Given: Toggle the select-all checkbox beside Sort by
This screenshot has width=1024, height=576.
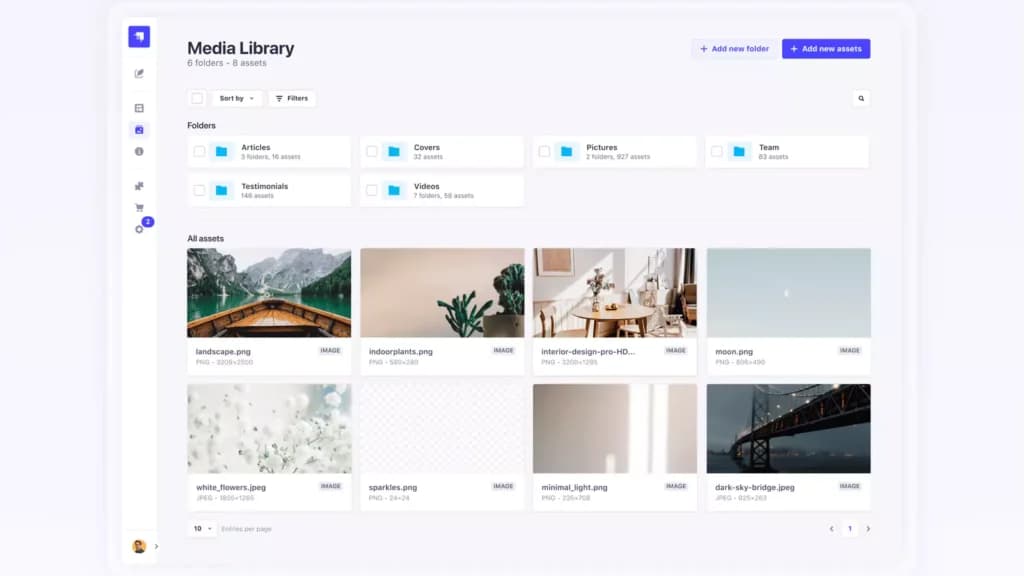Looking at the screenshot, I should coord(197,99).
